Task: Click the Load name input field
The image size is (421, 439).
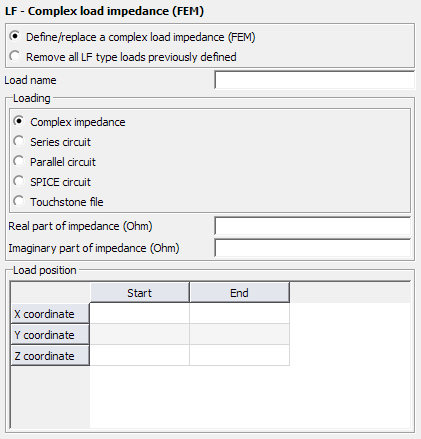Action: tap(314, 80)
